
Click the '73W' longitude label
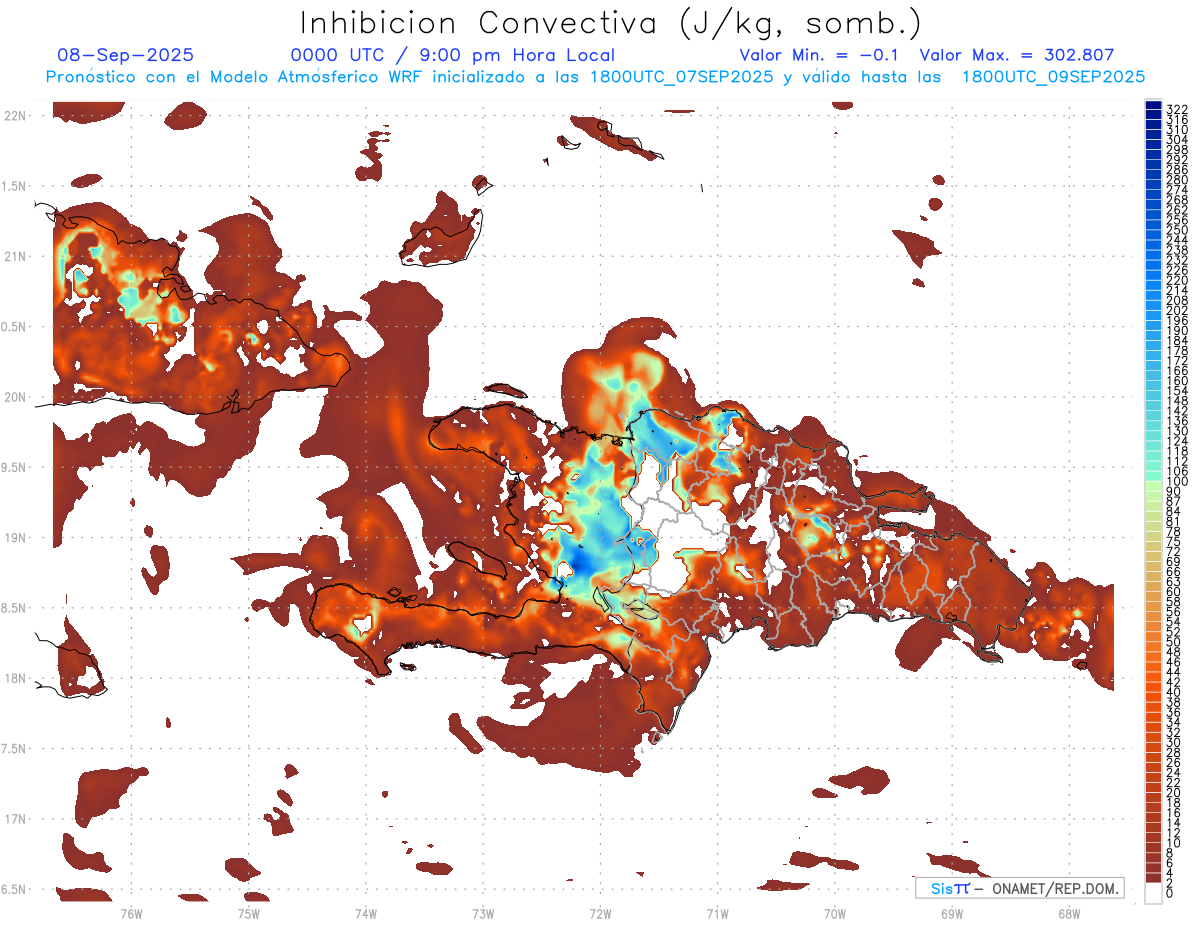[x=483, y=913]
